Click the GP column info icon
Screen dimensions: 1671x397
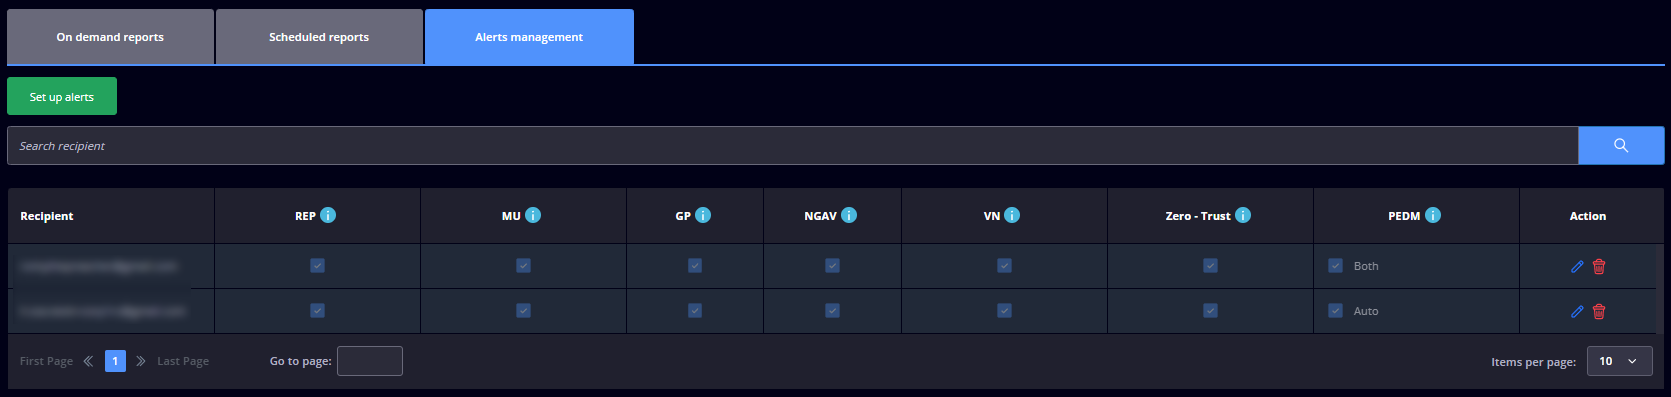point(703,215)
